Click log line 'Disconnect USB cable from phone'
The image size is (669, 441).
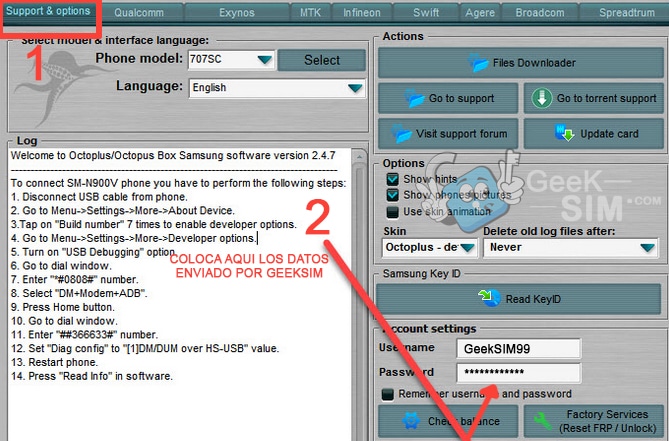(x=99, y=197)
